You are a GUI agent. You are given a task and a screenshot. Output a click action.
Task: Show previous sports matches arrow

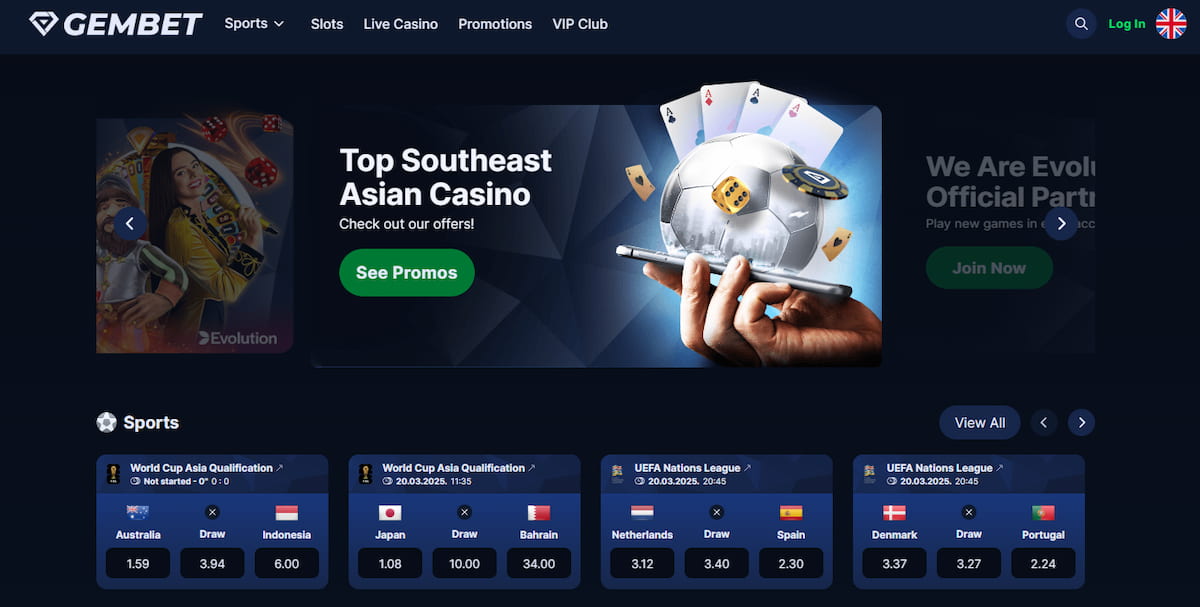[x=1044, y=423]
